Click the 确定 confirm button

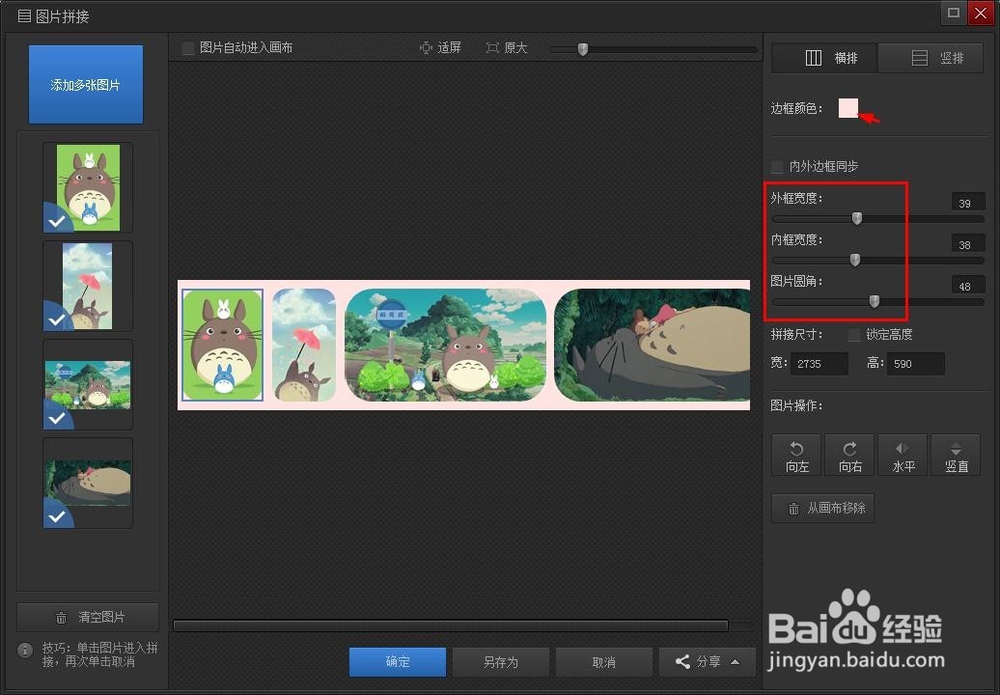pos(397,662)
